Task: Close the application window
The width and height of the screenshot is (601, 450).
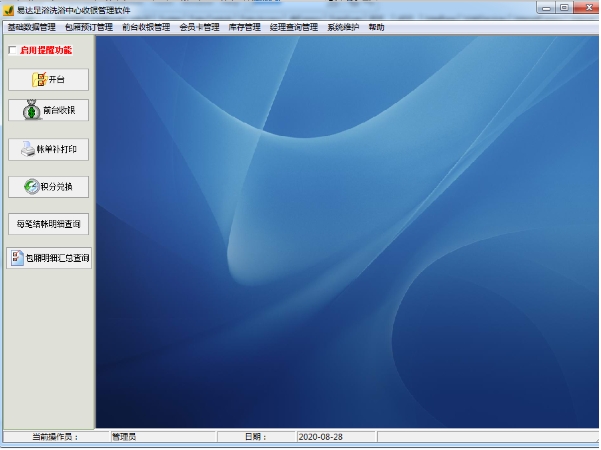Action: tap(587, 8)
